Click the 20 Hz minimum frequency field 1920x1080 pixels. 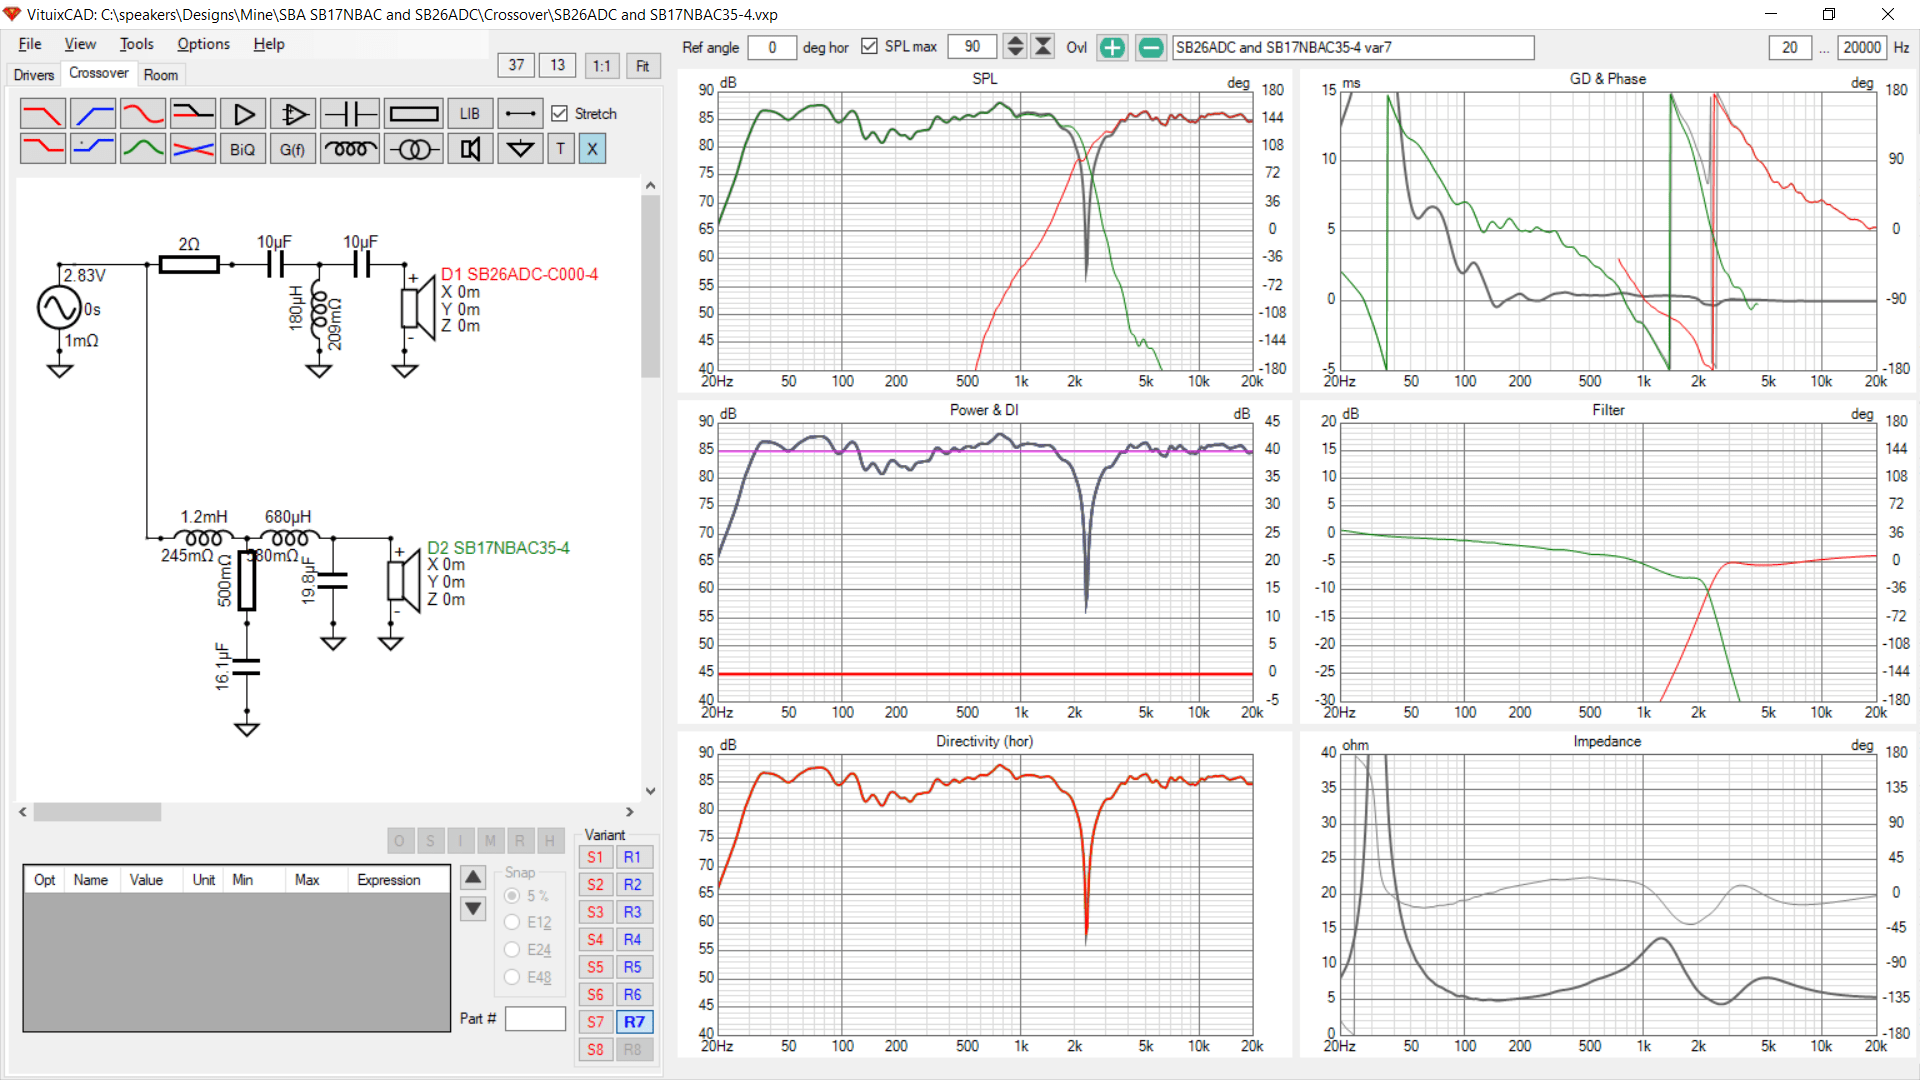coord(1790,47)
